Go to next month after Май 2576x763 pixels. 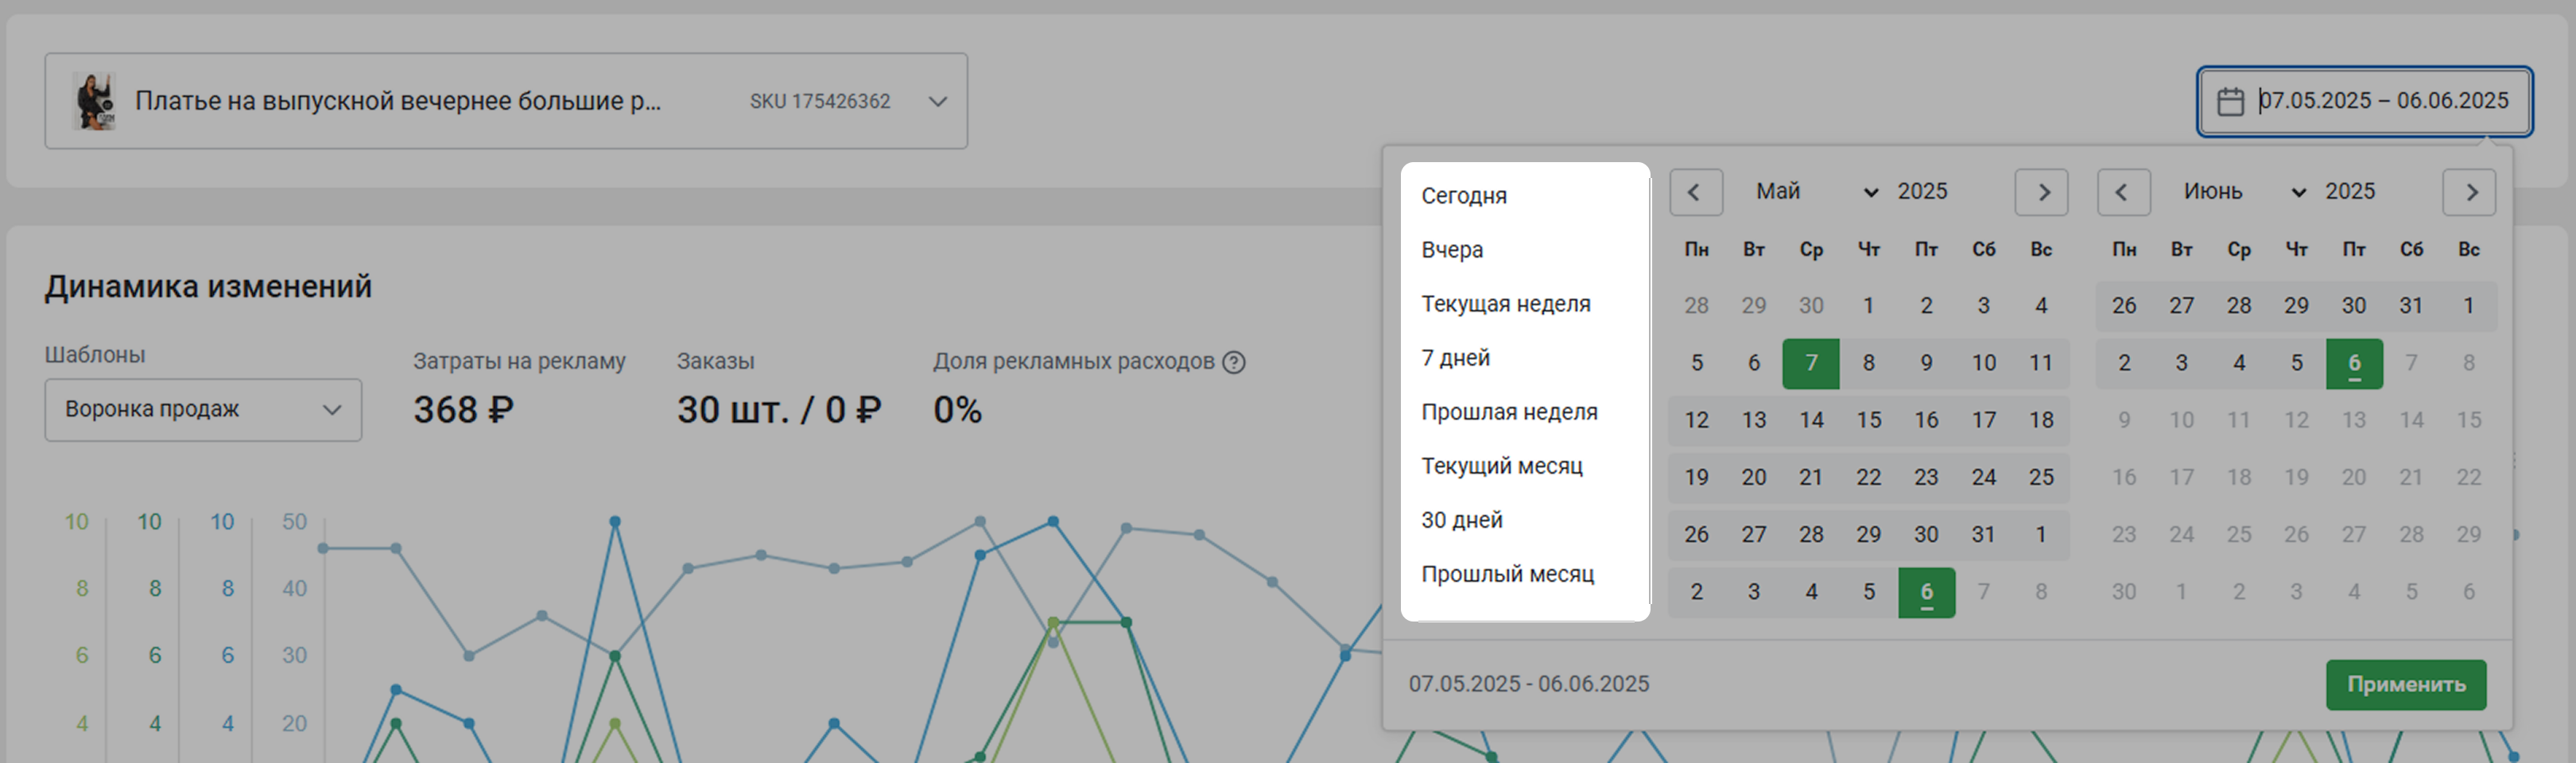tap(2041, 192)
